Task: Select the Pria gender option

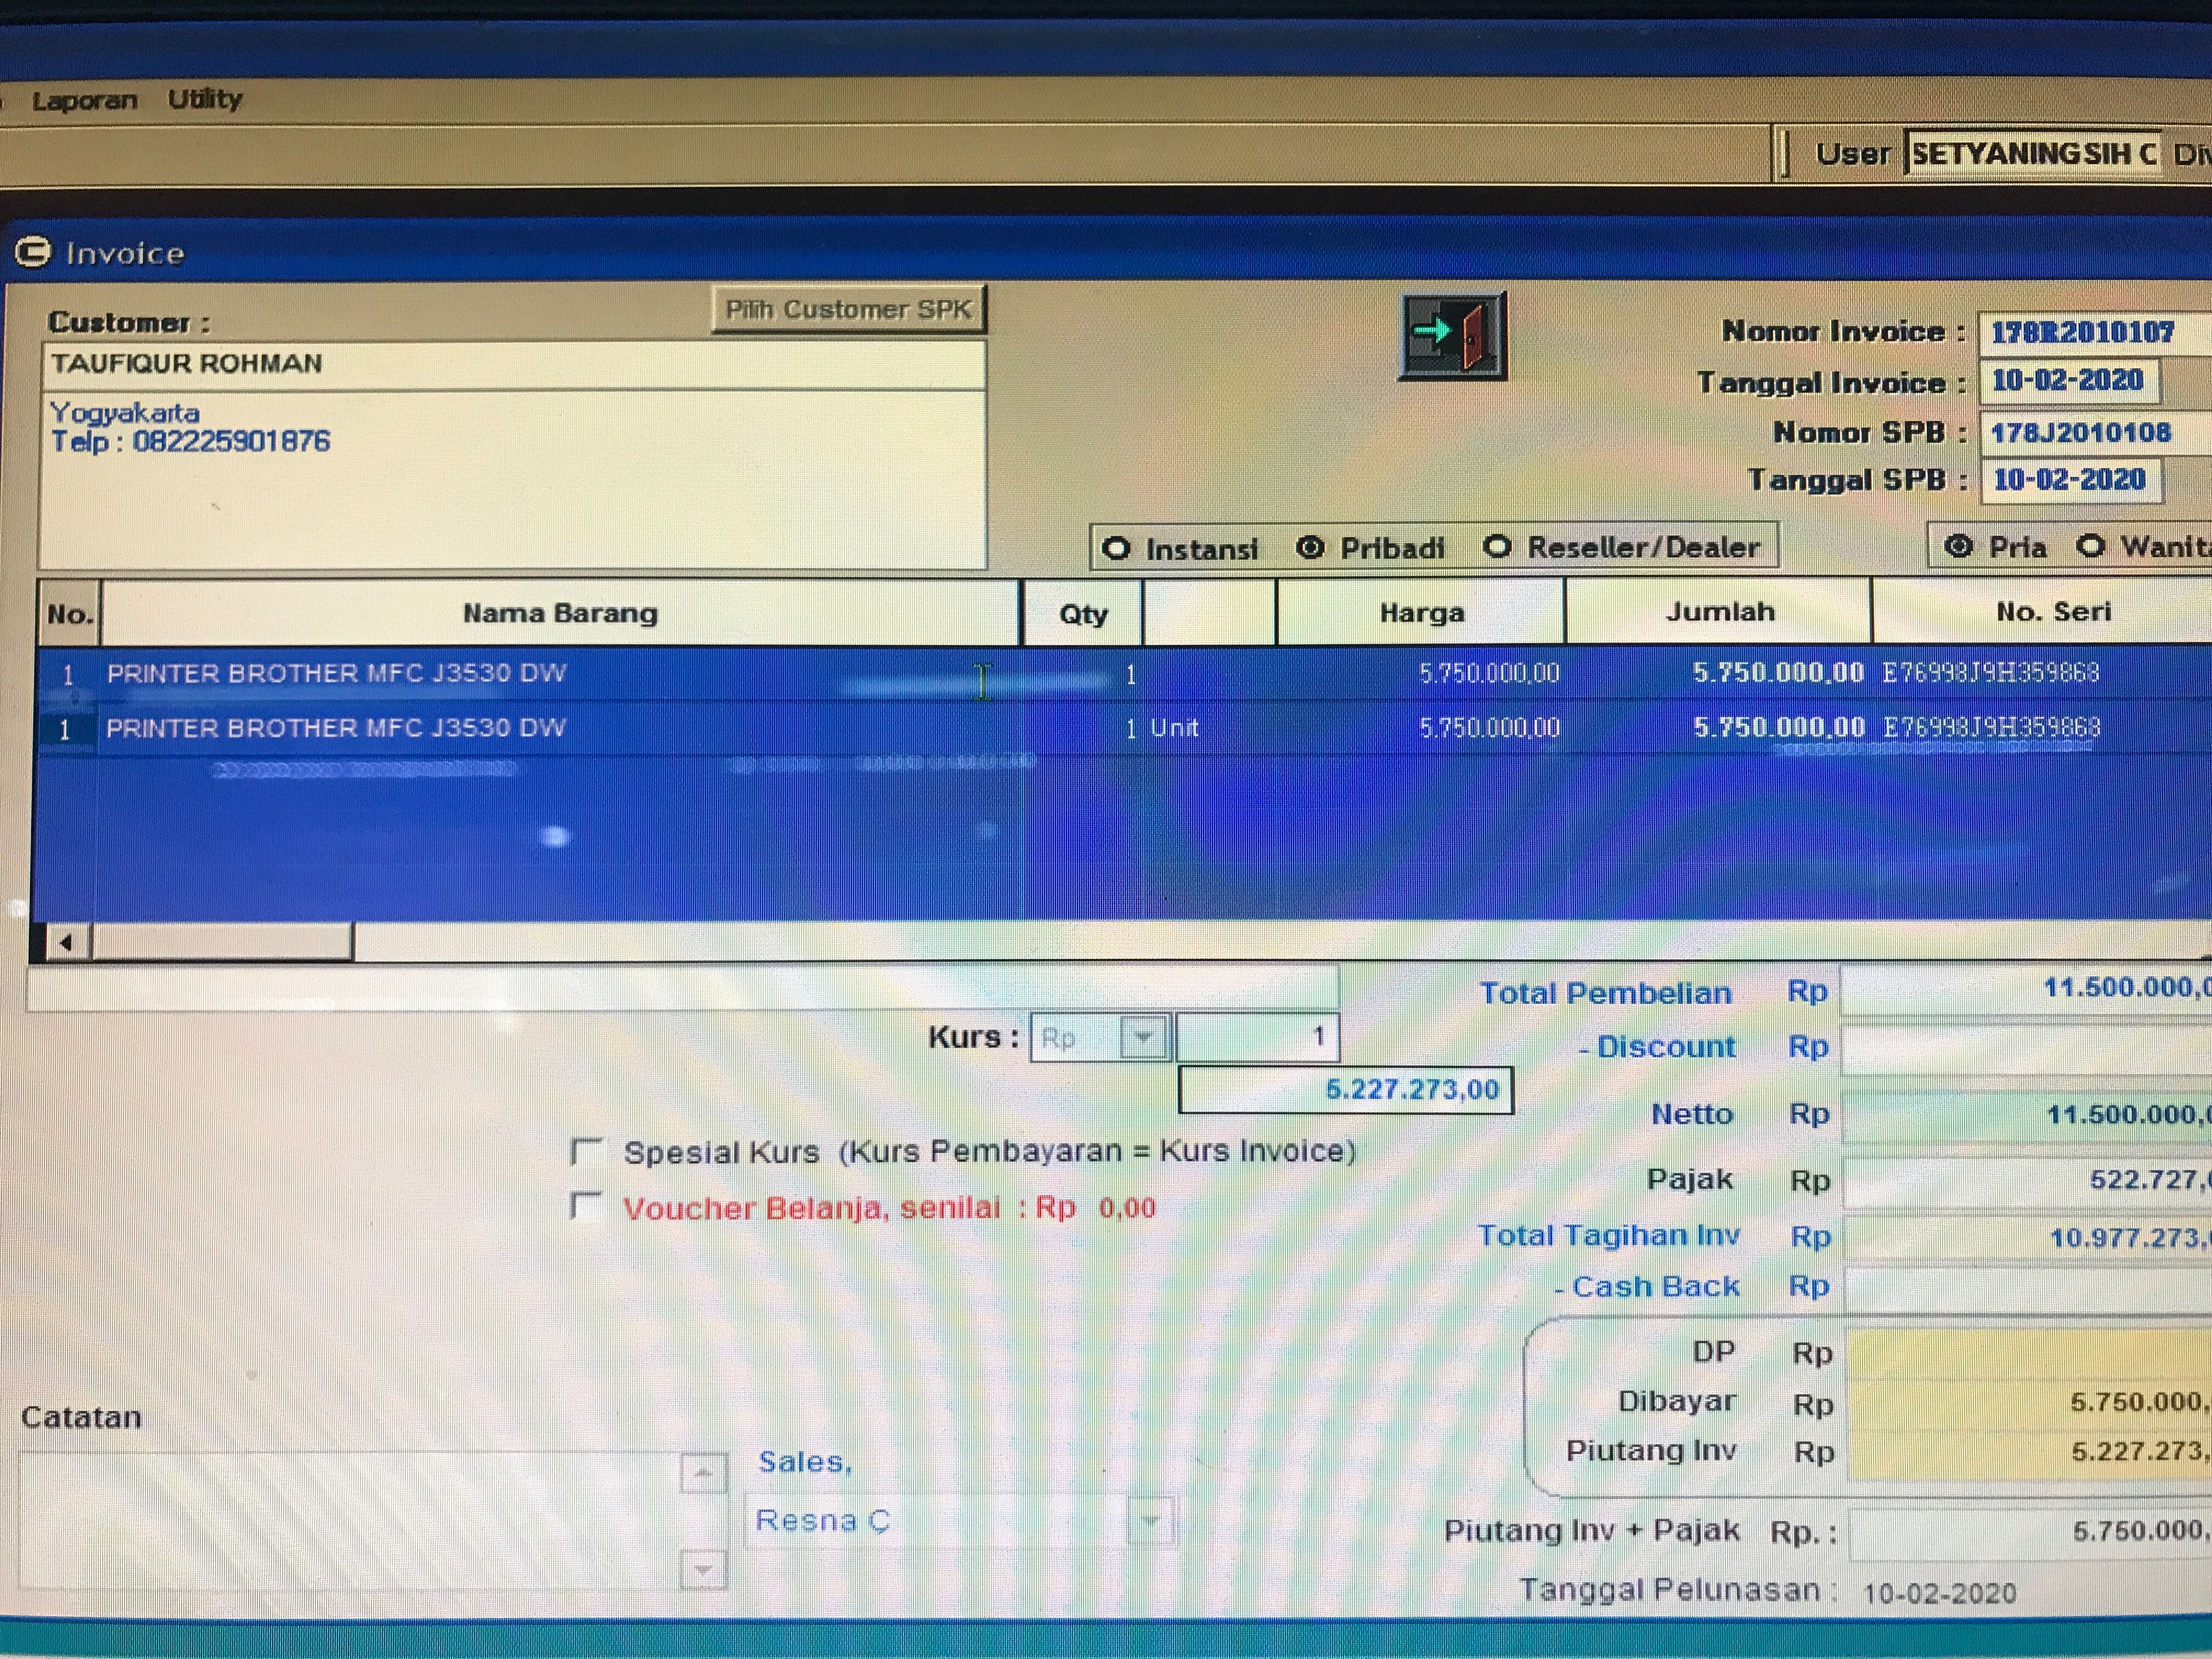Action: 1959,546
